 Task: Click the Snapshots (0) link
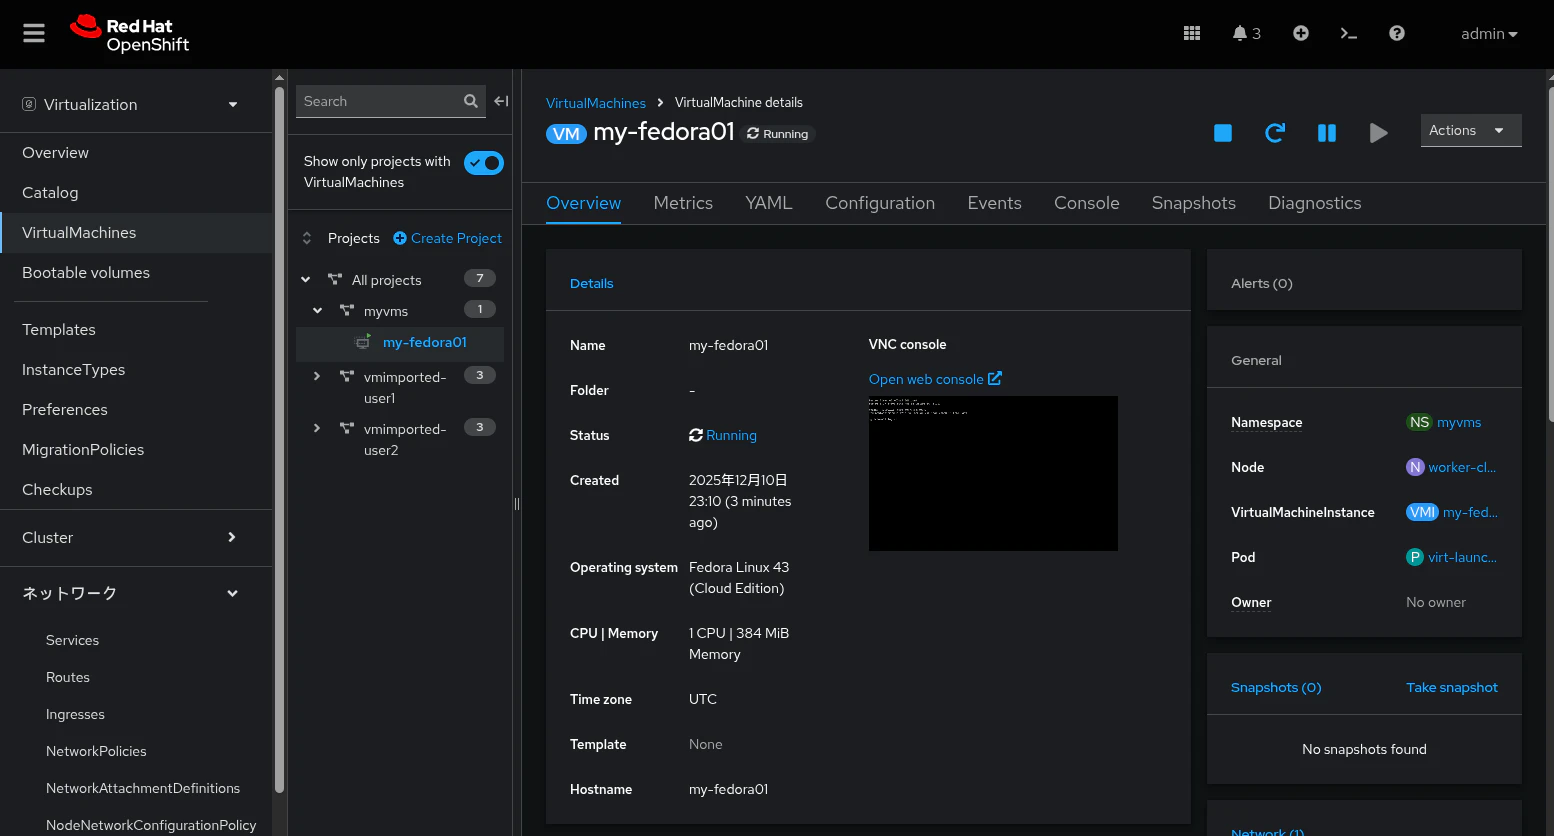[1276, 687]
